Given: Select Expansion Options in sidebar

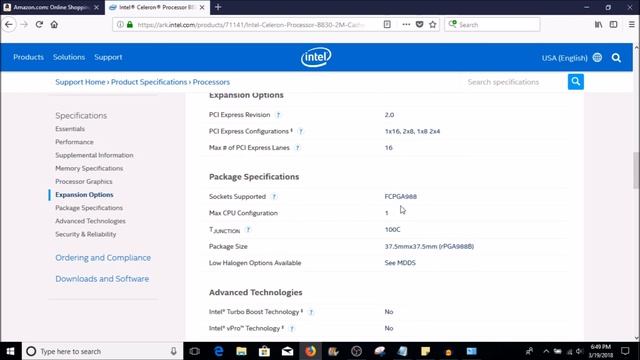Looking at the screenshot, I should [84, 195].
